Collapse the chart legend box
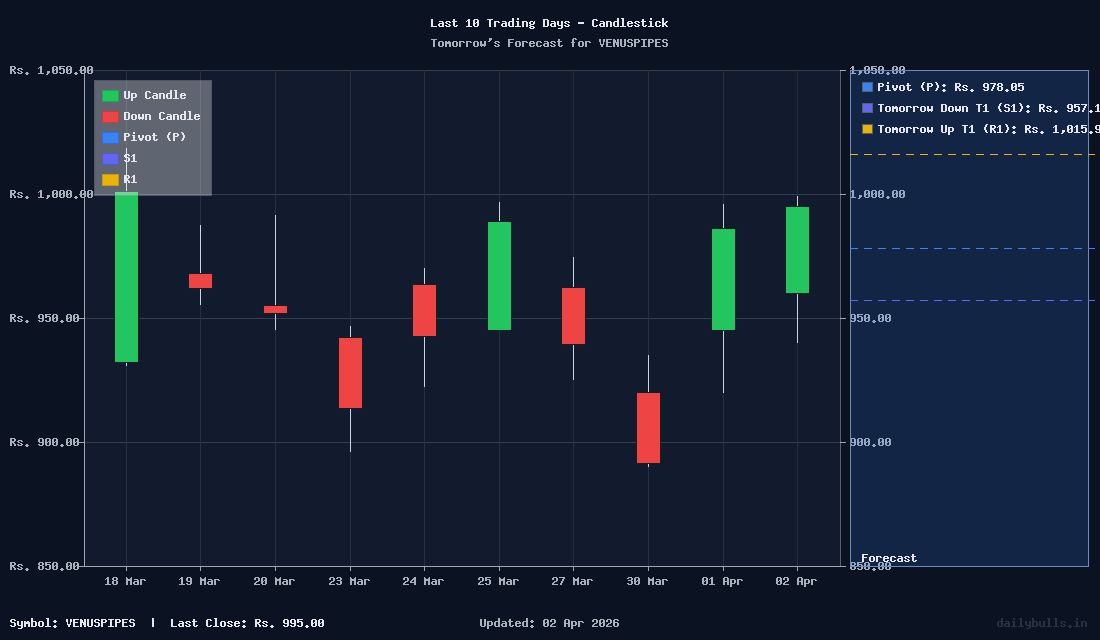 (150, 137)
